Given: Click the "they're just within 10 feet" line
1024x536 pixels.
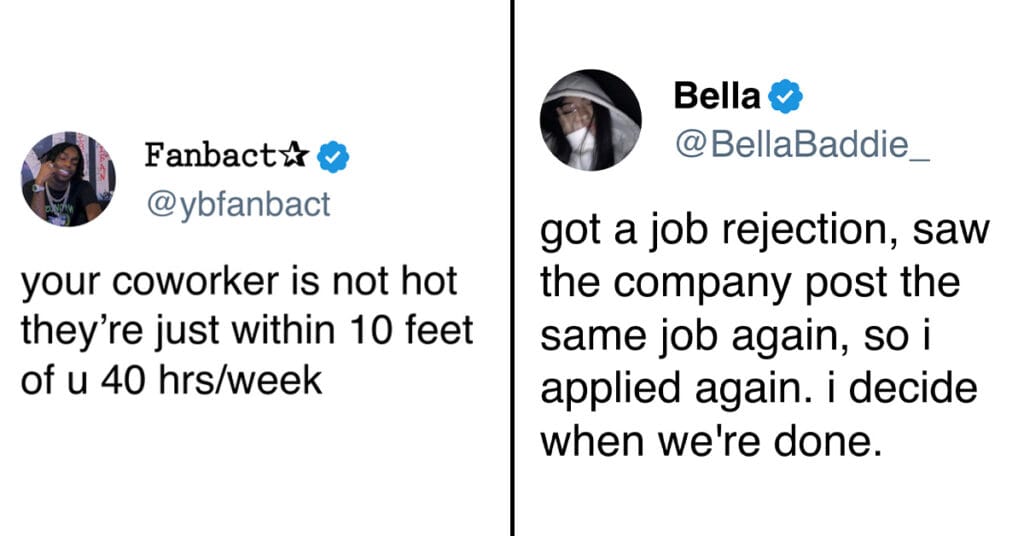Looking at the screenshot, I should point(246,332).
